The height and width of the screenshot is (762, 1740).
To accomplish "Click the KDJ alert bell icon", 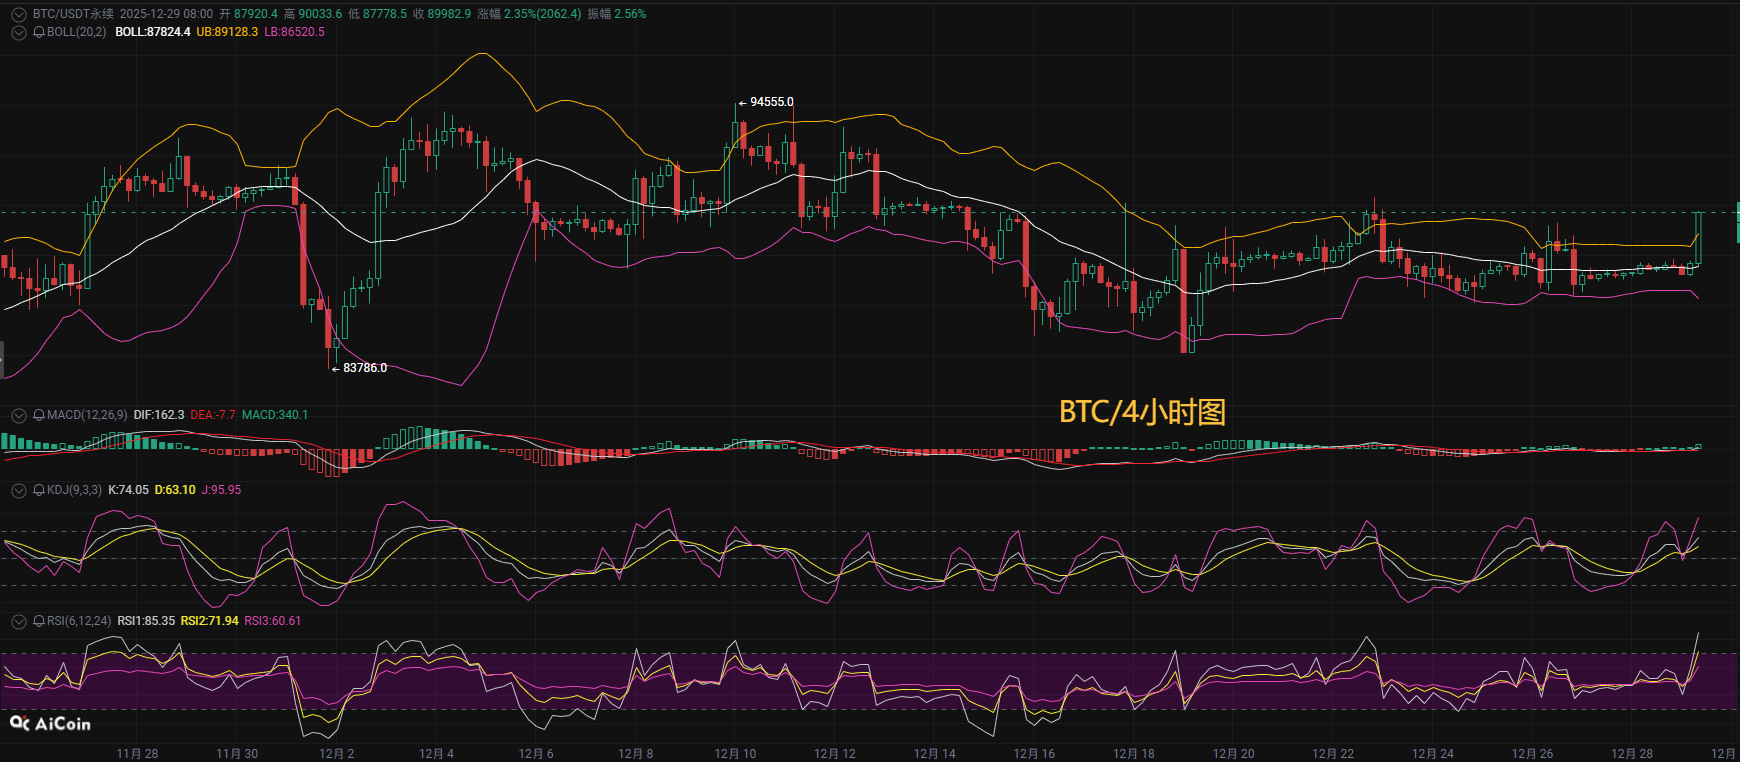I will 39,490.
